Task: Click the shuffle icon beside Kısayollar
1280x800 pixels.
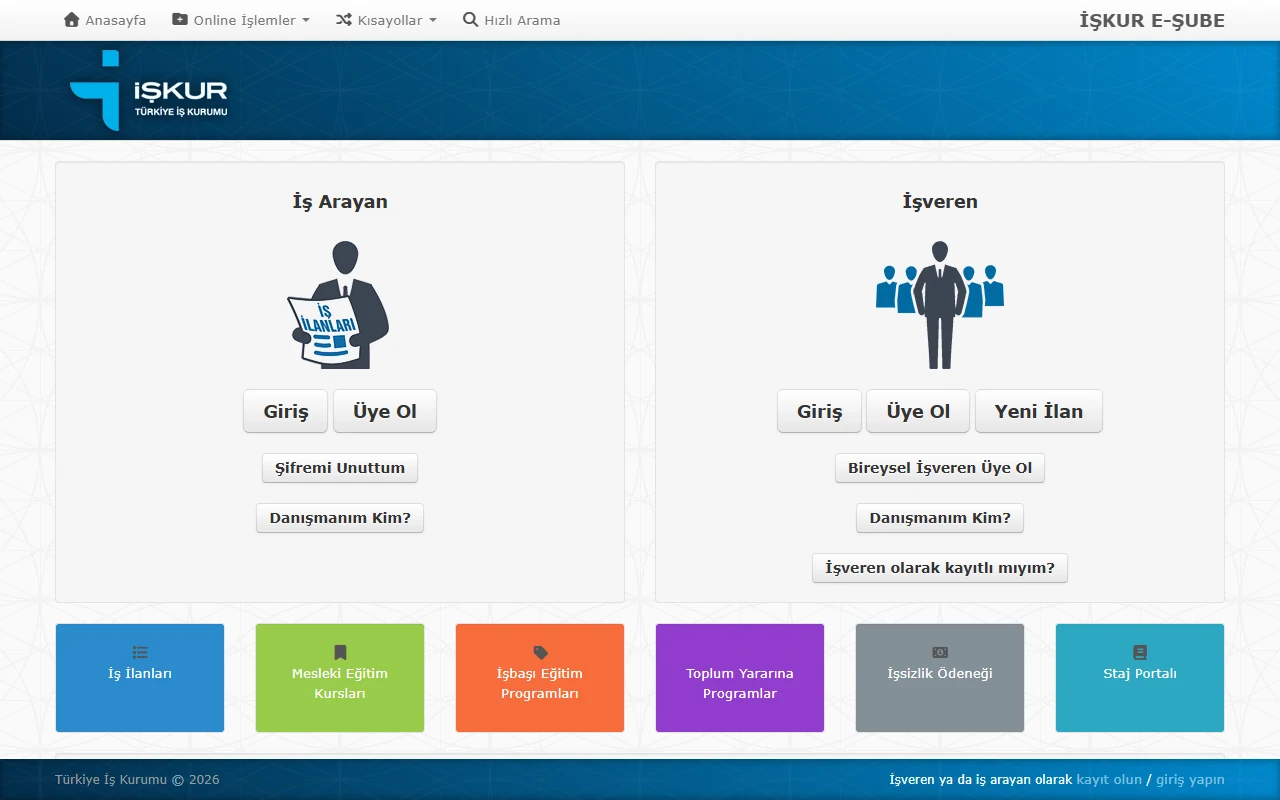Action: tap(343, 20)
